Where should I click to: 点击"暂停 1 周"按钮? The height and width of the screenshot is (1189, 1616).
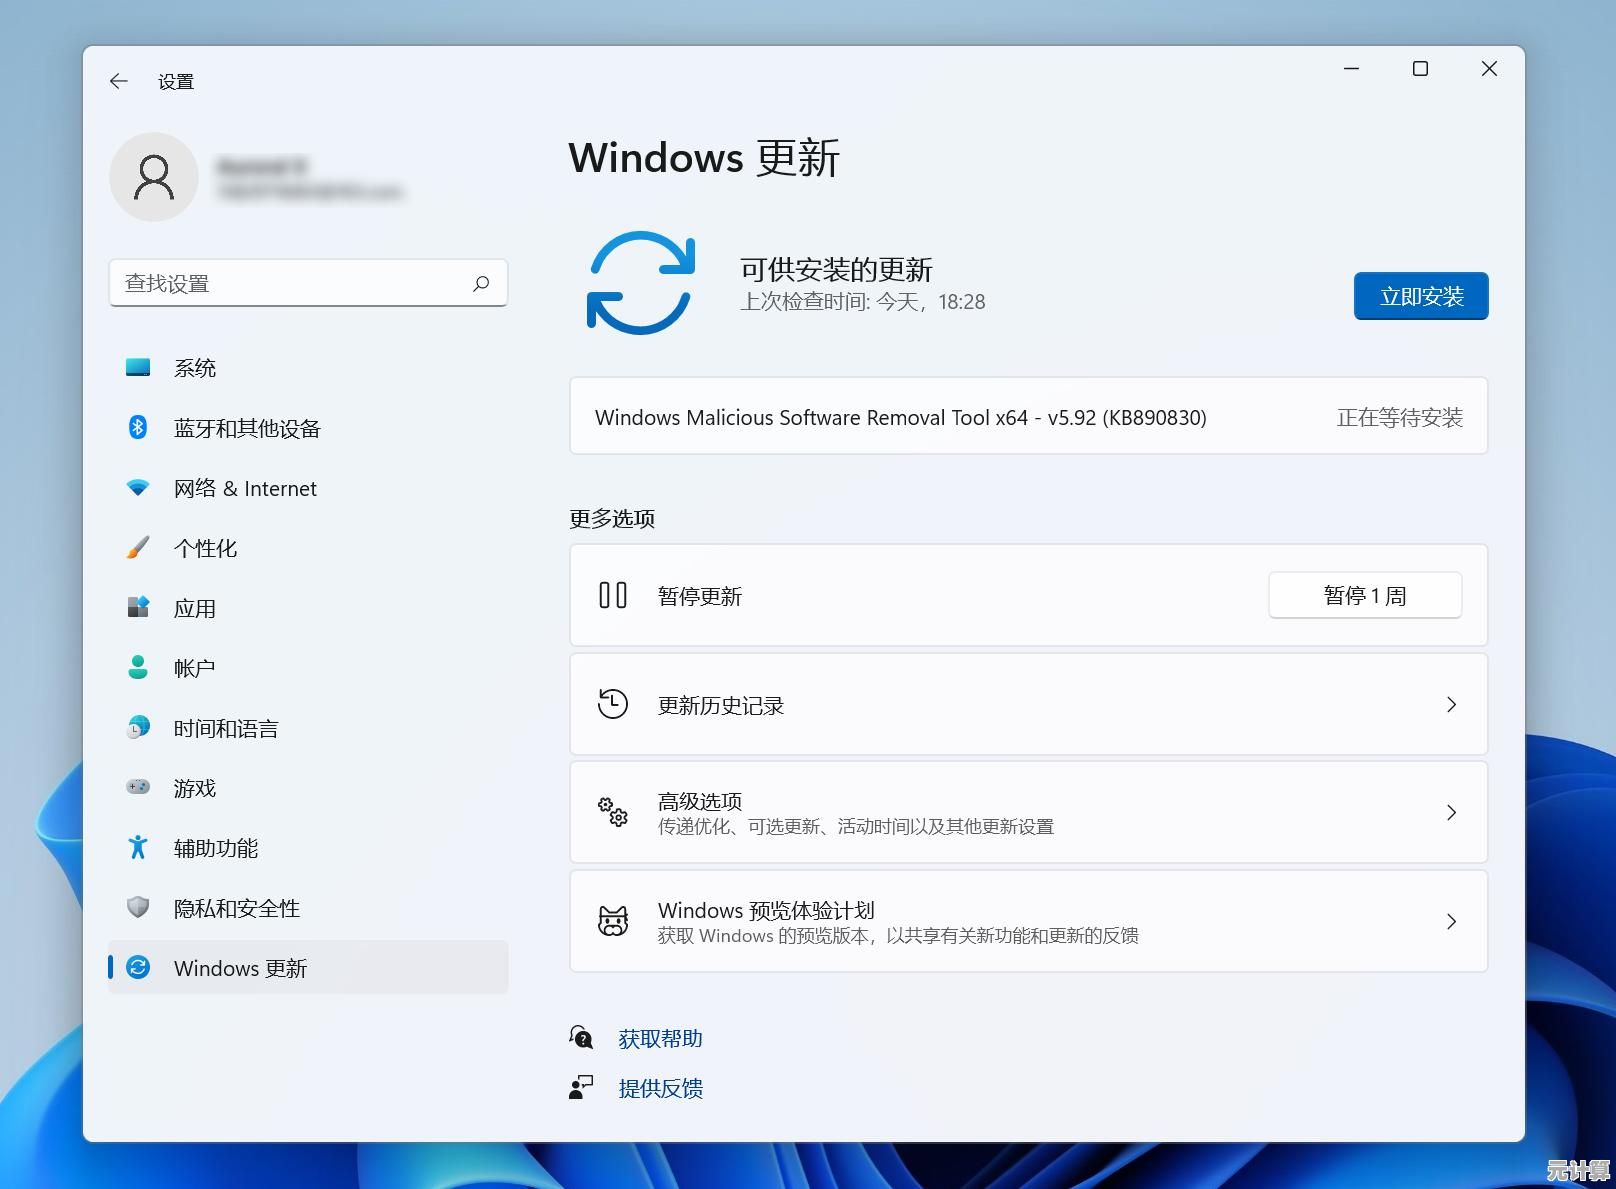click(x=1364, y=595)
